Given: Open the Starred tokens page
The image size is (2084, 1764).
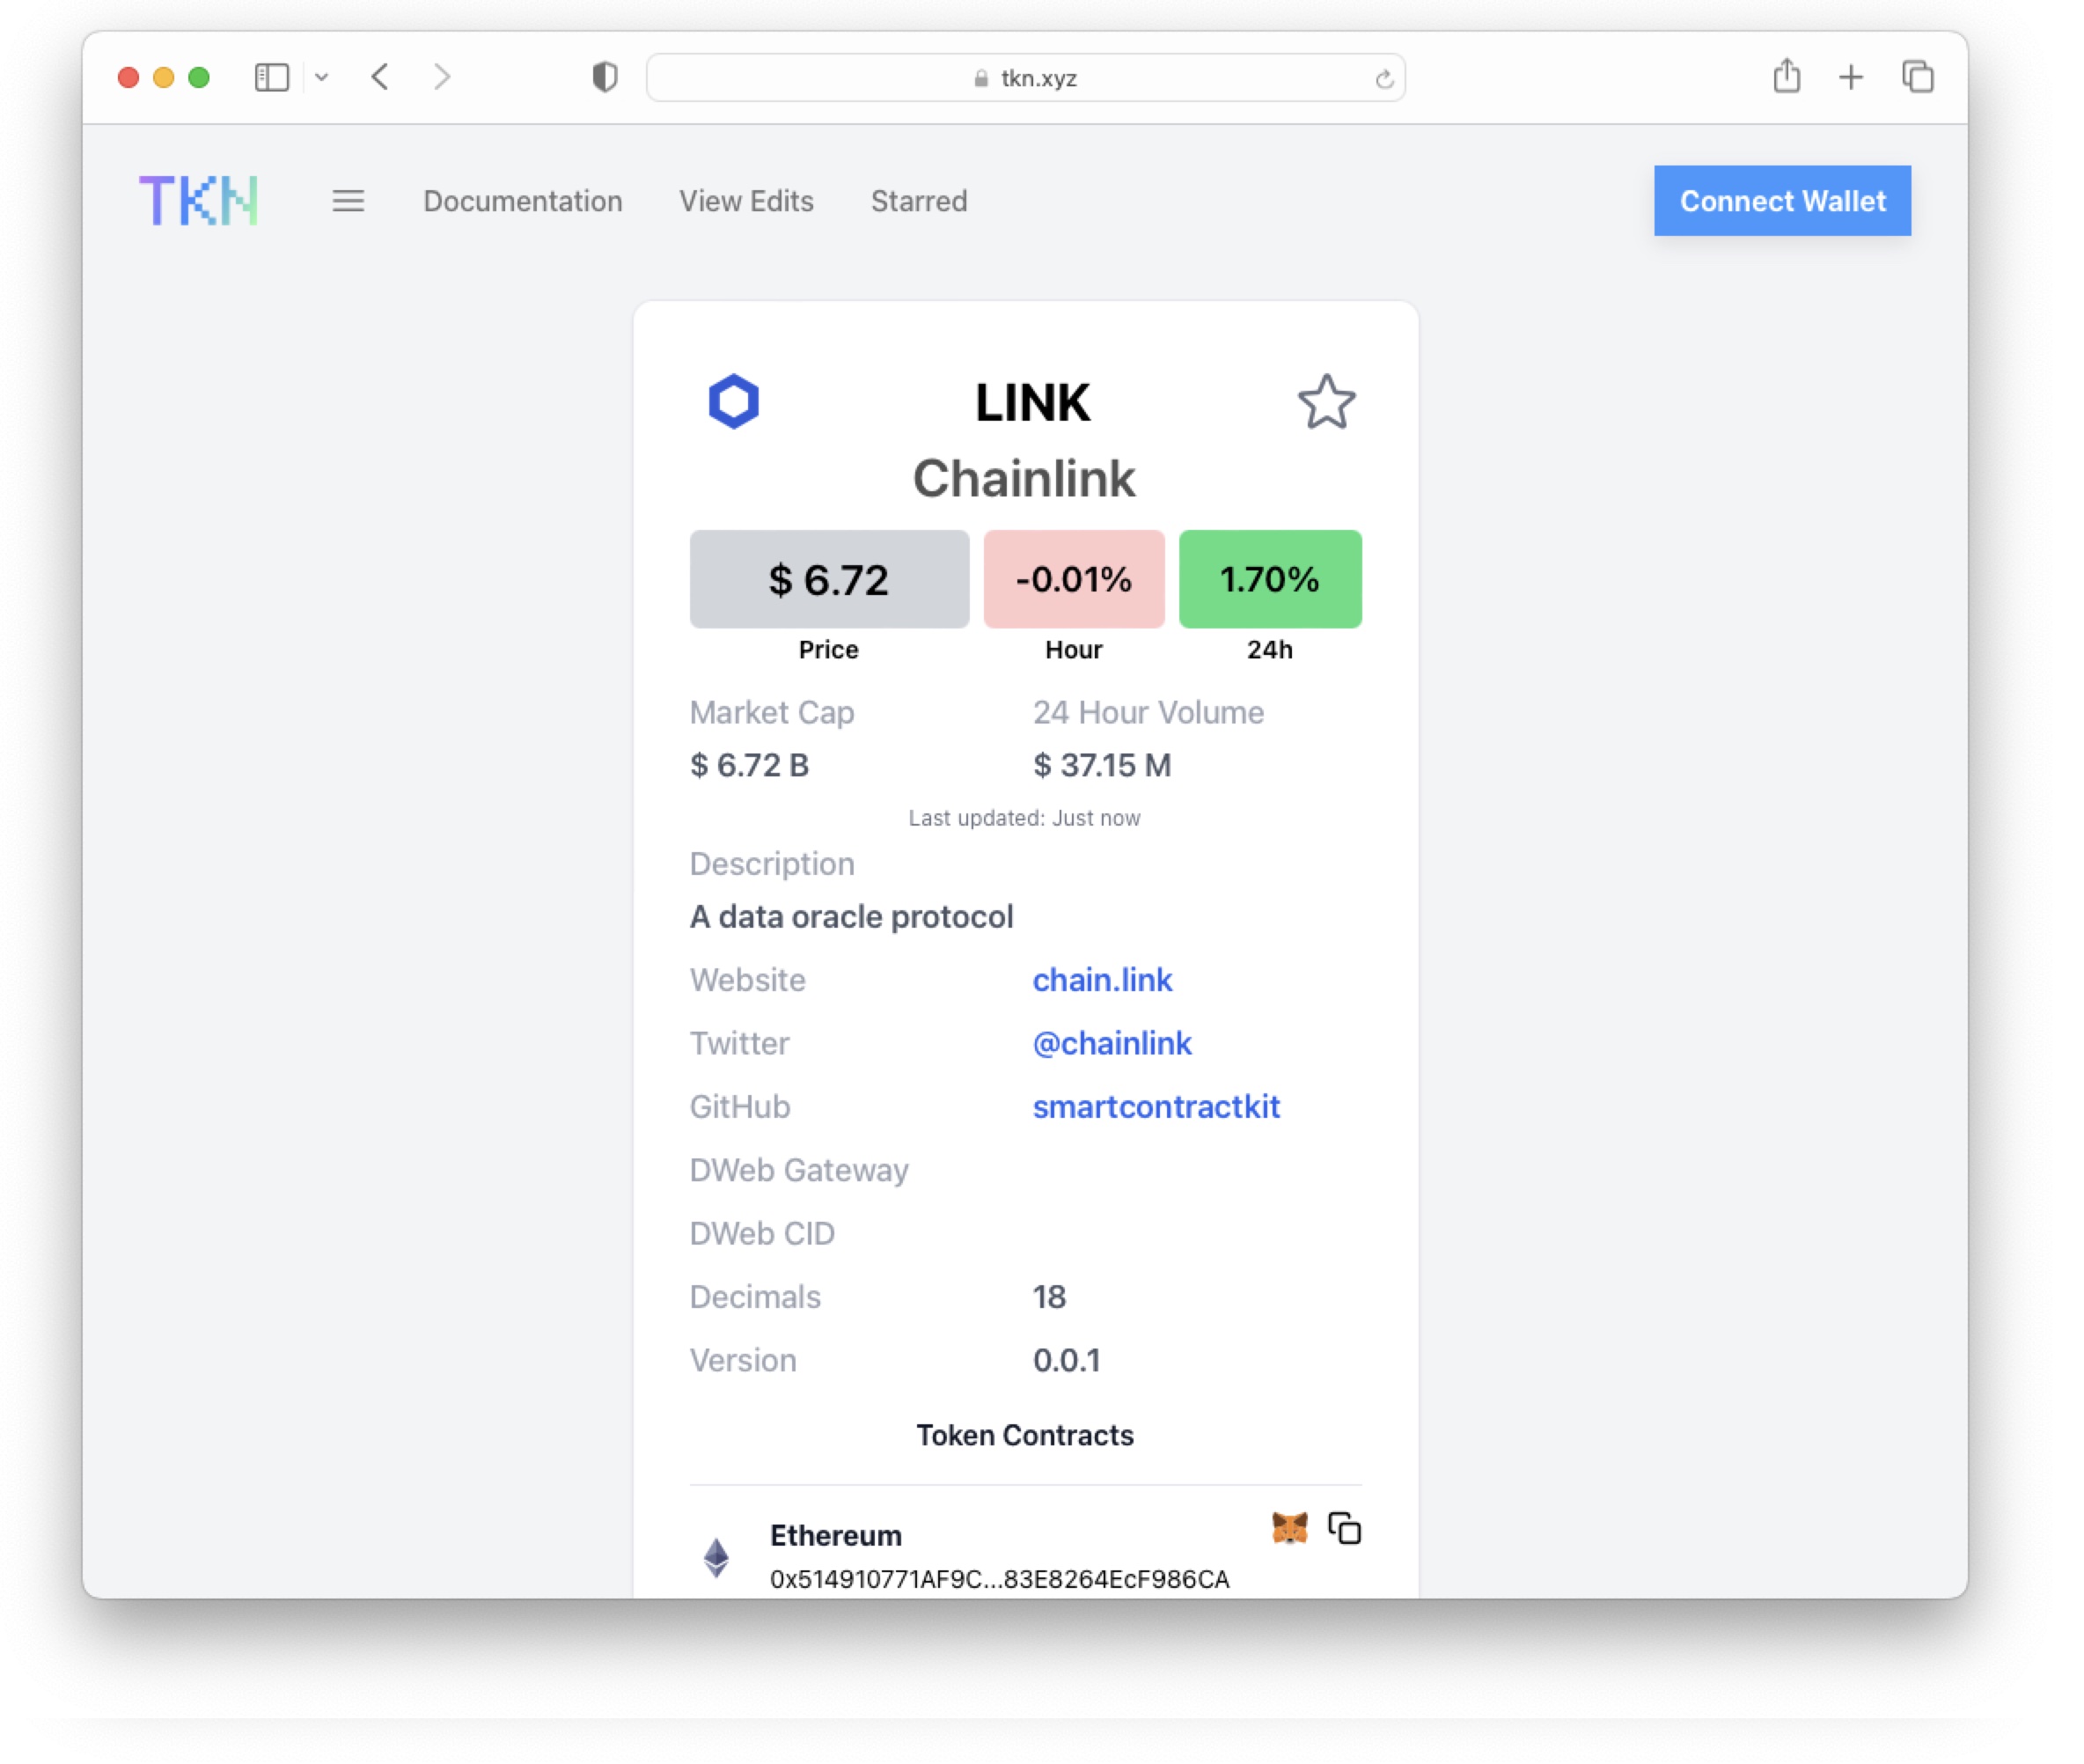Looking at the screenshot, I should (x=918, y=201).
